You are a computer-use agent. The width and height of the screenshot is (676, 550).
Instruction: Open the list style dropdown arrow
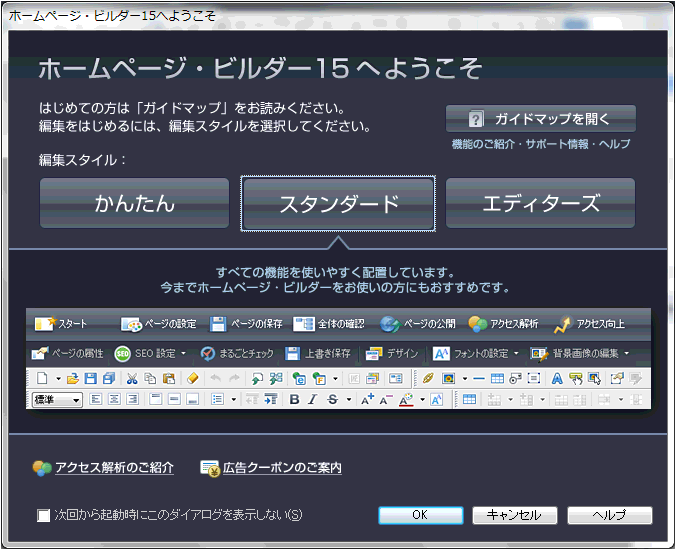pyautogui.click(x=233, y=400)
